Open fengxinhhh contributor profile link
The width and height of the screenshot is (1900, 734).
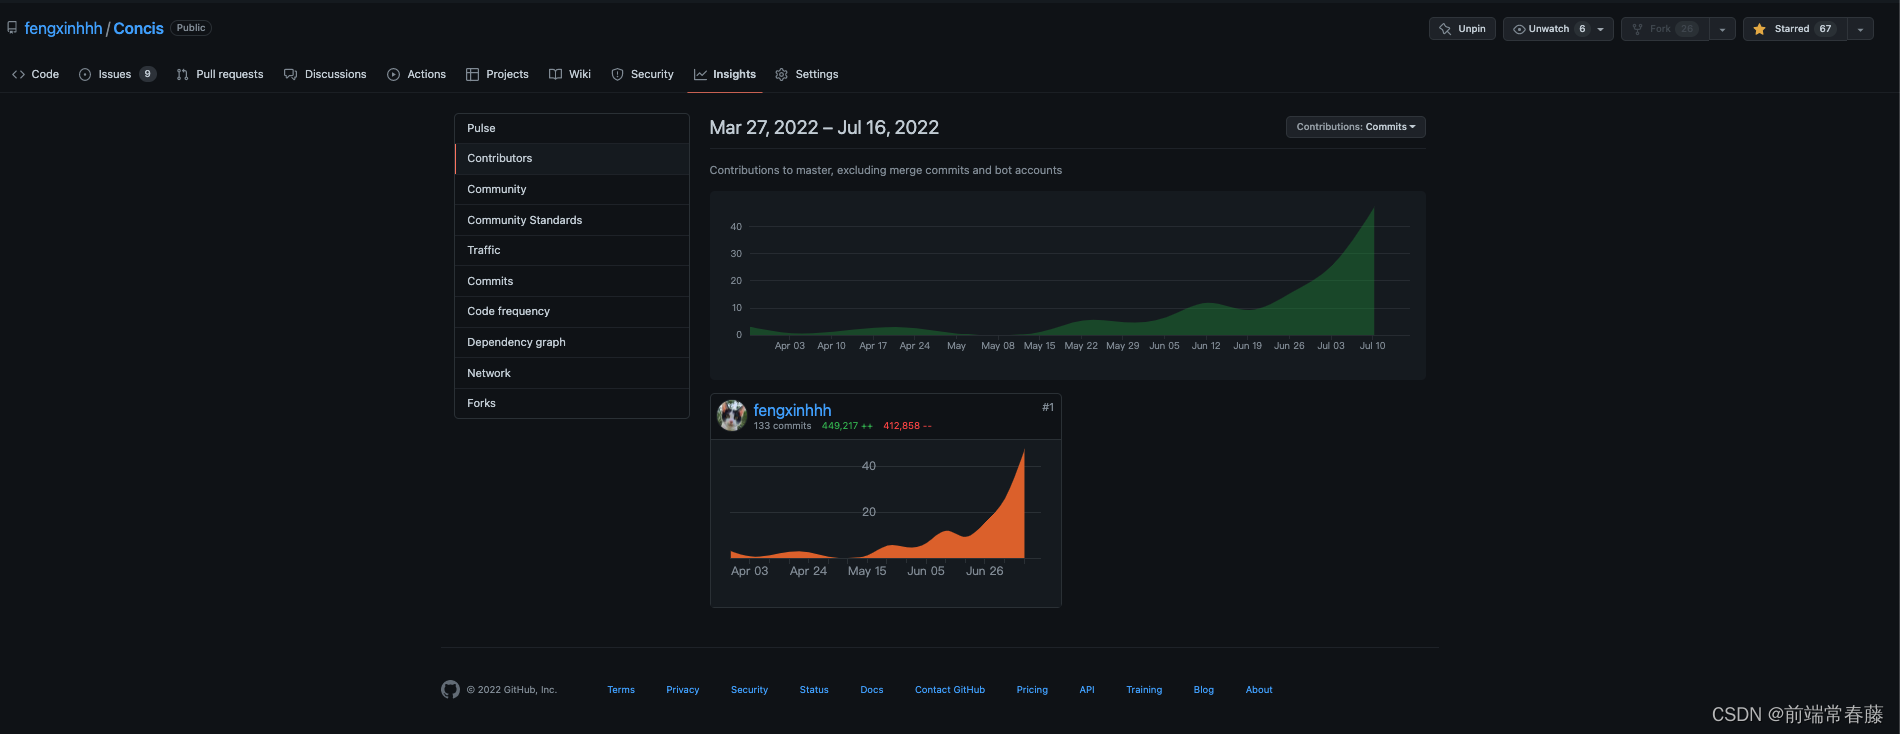tap(792, 410)
